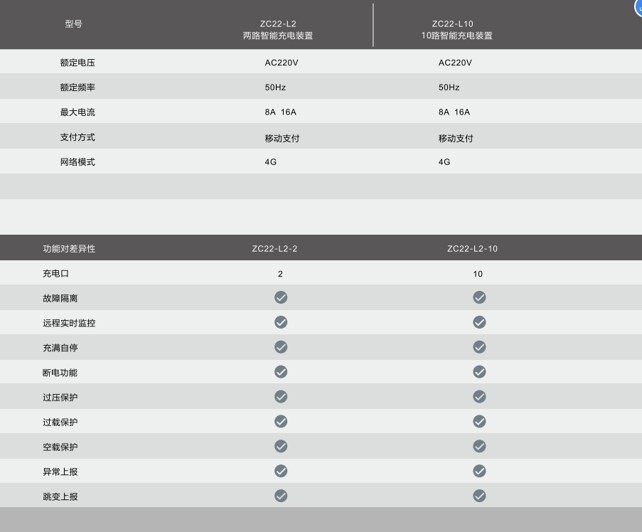Click the 网络模式 row label
The image size is (642, 532).
pos(77,162)
